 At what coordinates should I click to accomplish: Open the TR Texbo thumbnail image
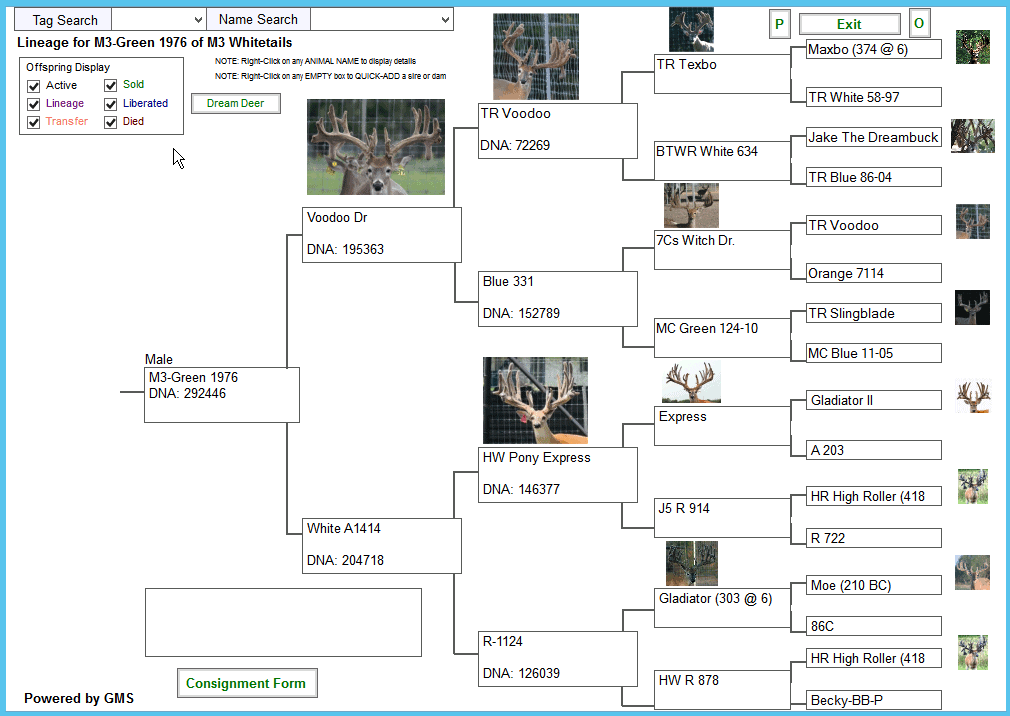pyautogui.click(x=691, y=30)
